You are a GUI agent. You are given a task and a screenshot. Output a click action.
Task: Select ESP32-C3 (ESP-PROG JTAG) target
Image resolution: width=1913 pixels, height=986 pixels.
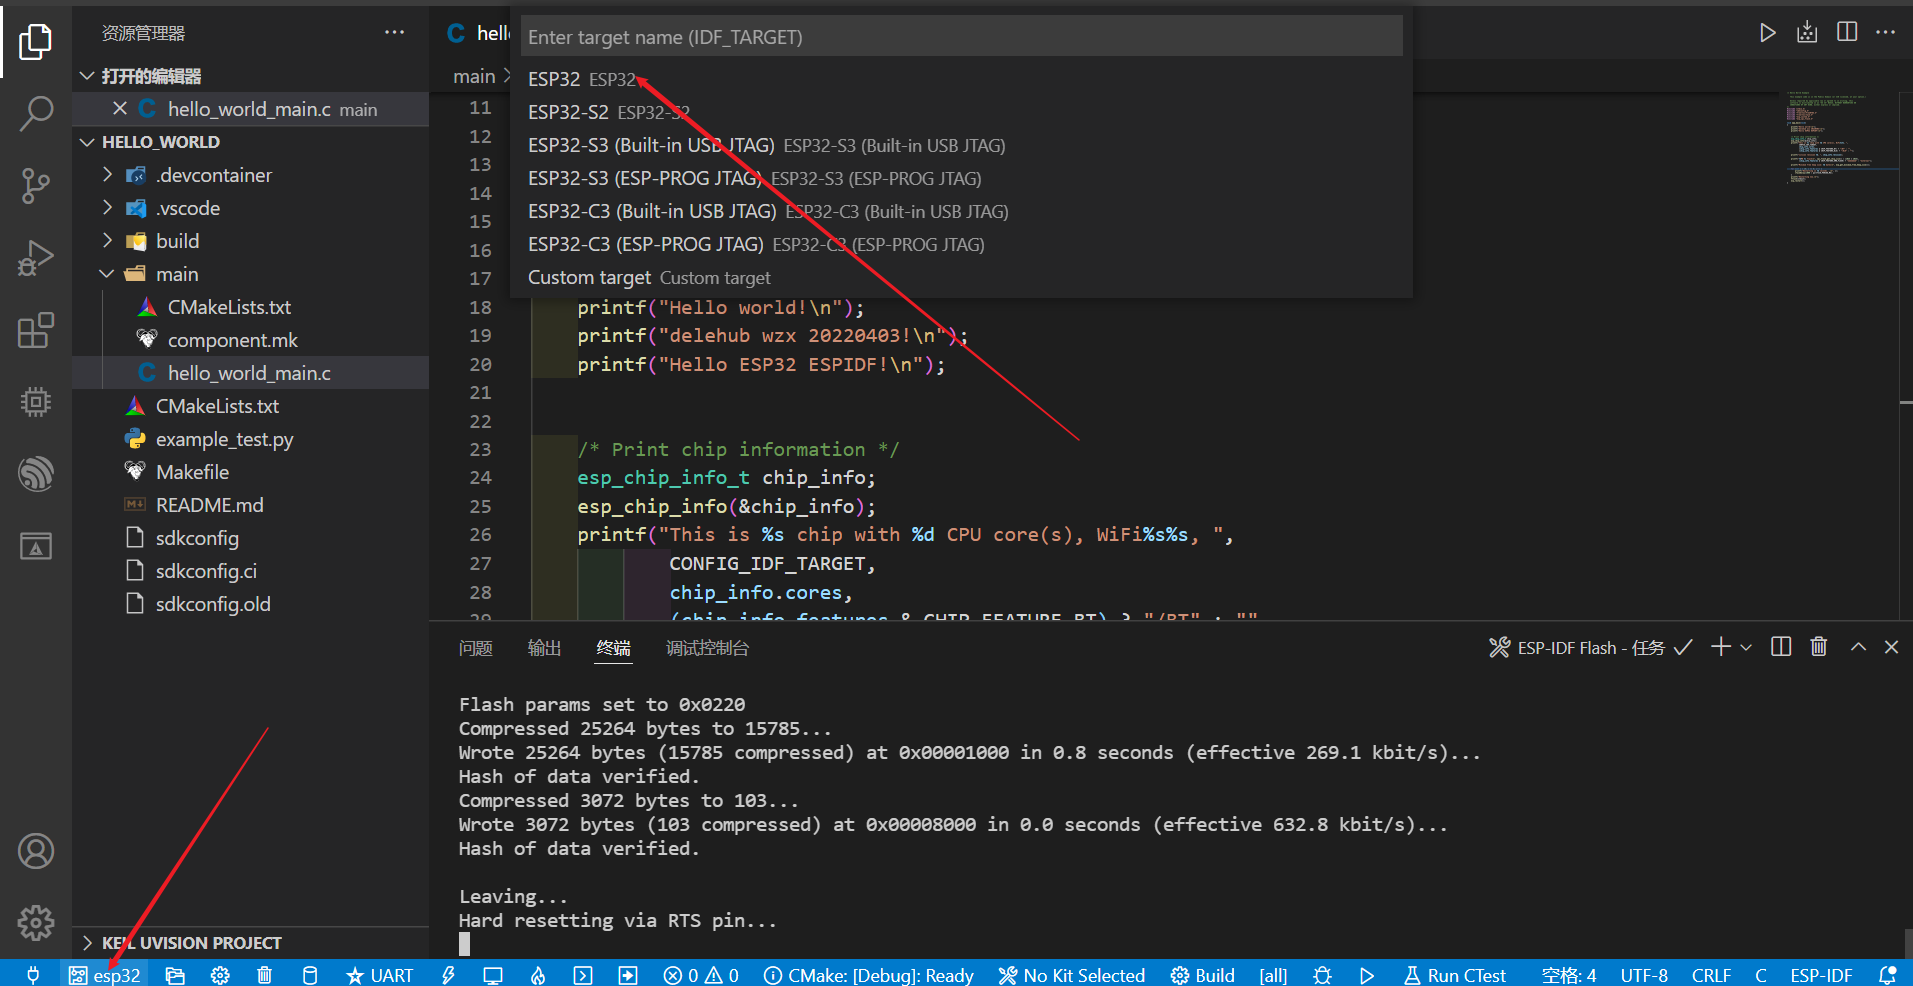tap(961, 244)
